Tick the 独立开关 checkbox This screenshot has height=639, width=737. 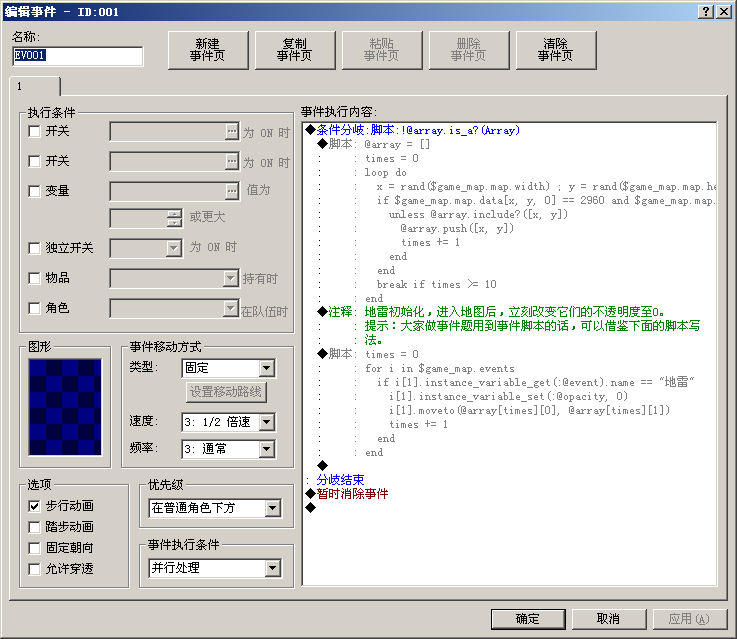[34, 248]
